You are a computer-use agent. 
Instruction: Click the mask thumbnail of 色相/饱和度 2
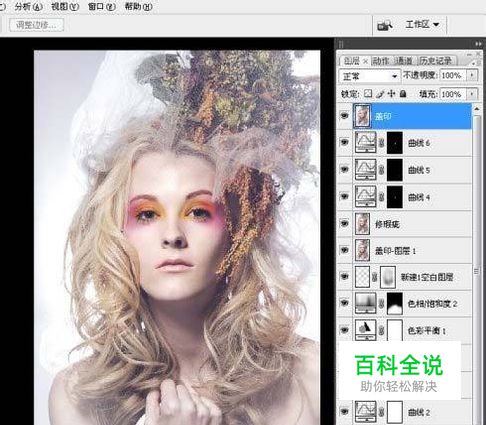coord(394,303)
